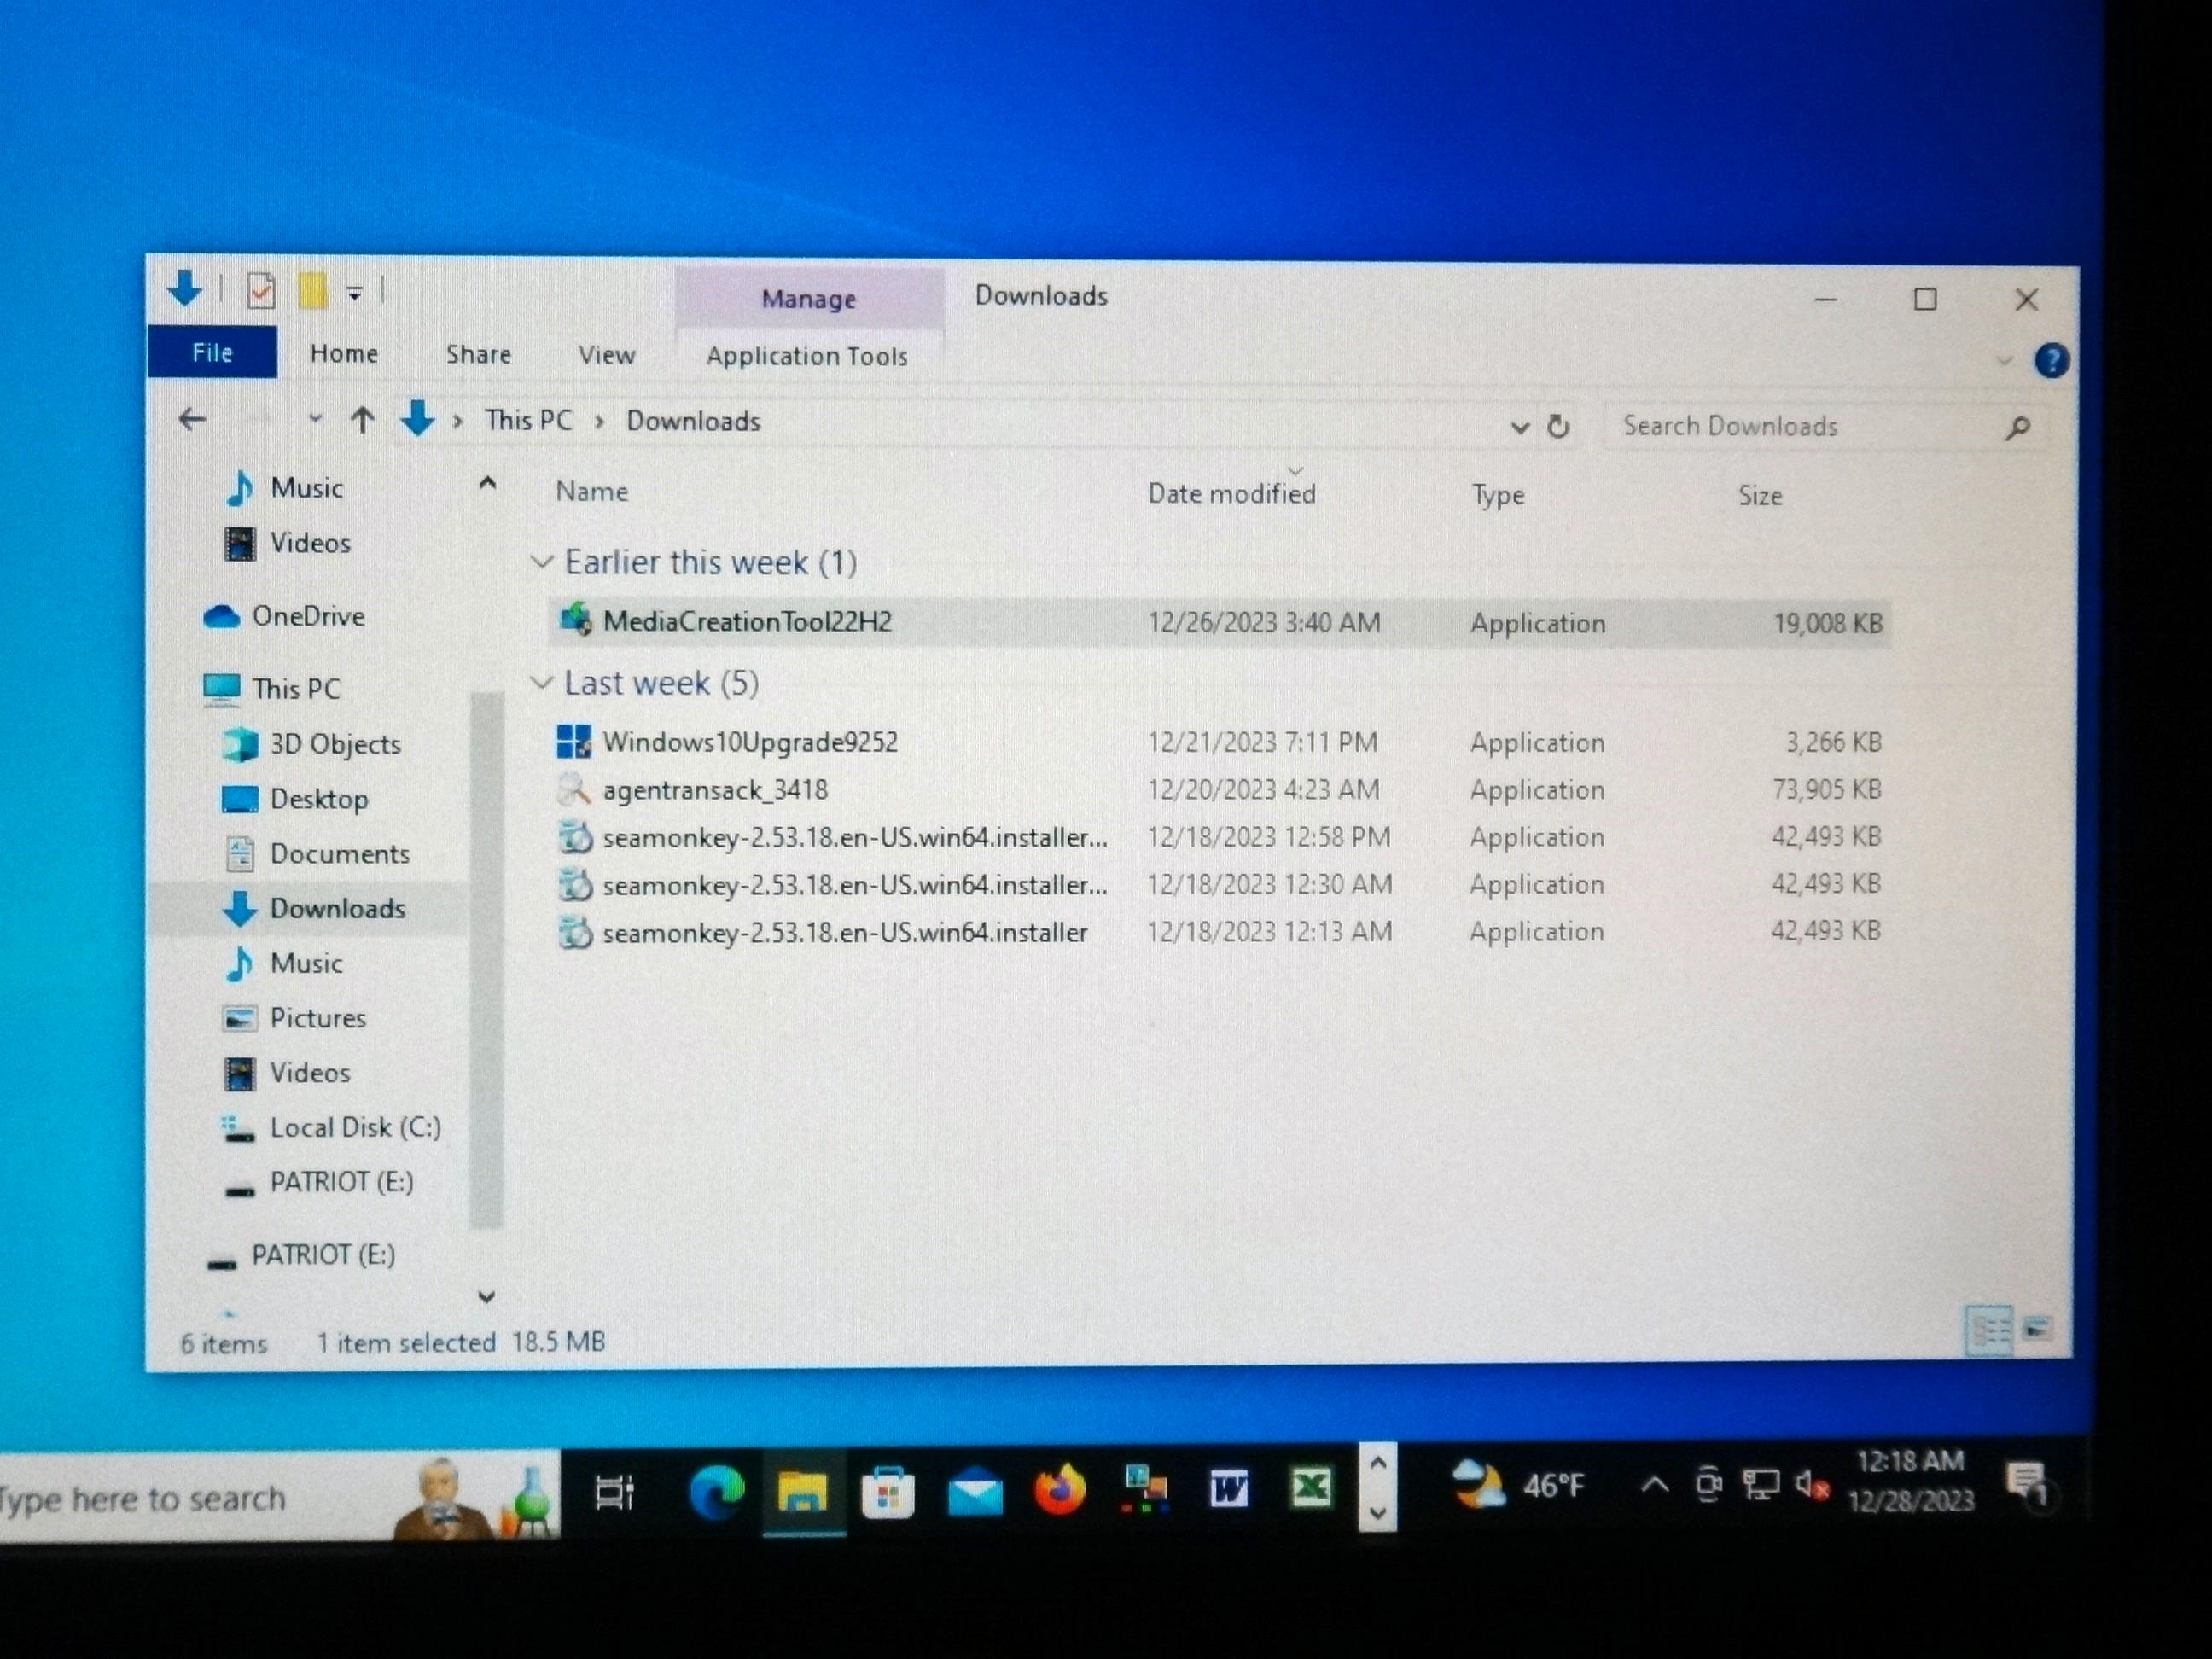Click This PC in address bar
This screenshot has width=2212, height=1659.
tap(528, 420)
